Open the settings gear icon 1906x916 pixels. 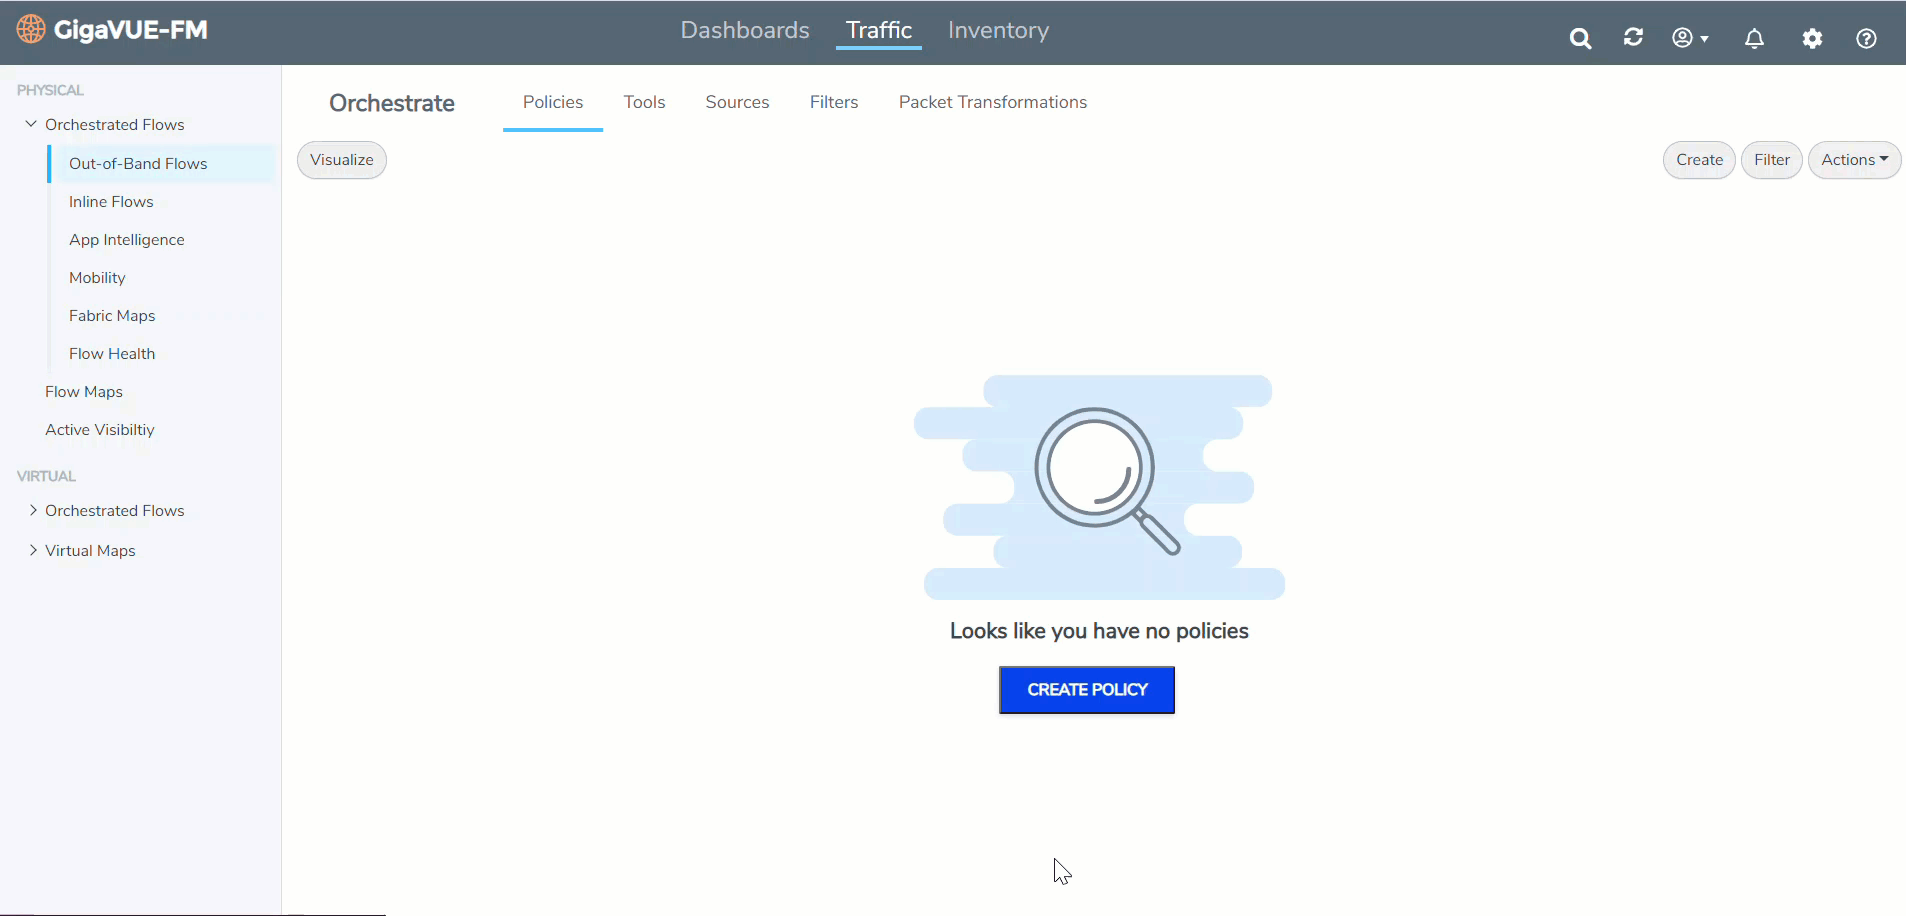click(1812, 39)
